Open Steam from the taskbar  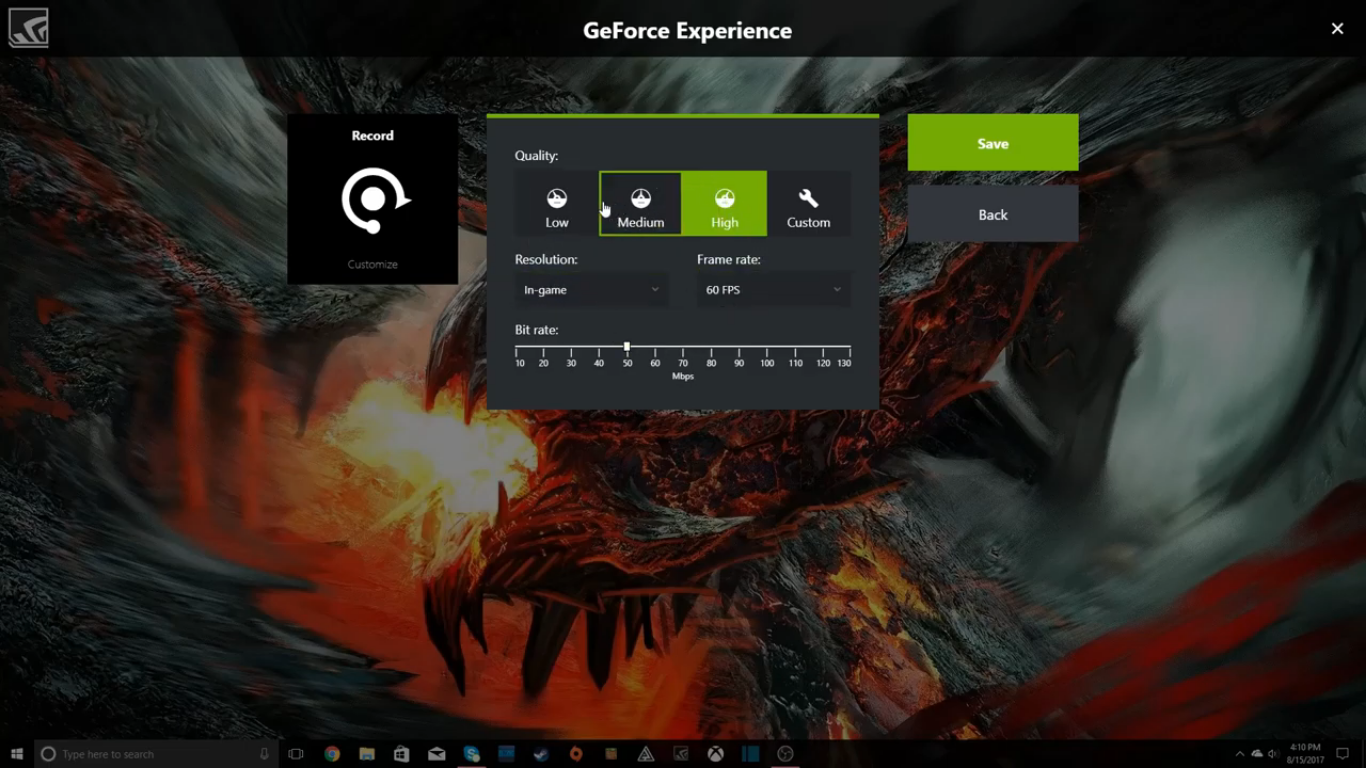click(541, 754)
